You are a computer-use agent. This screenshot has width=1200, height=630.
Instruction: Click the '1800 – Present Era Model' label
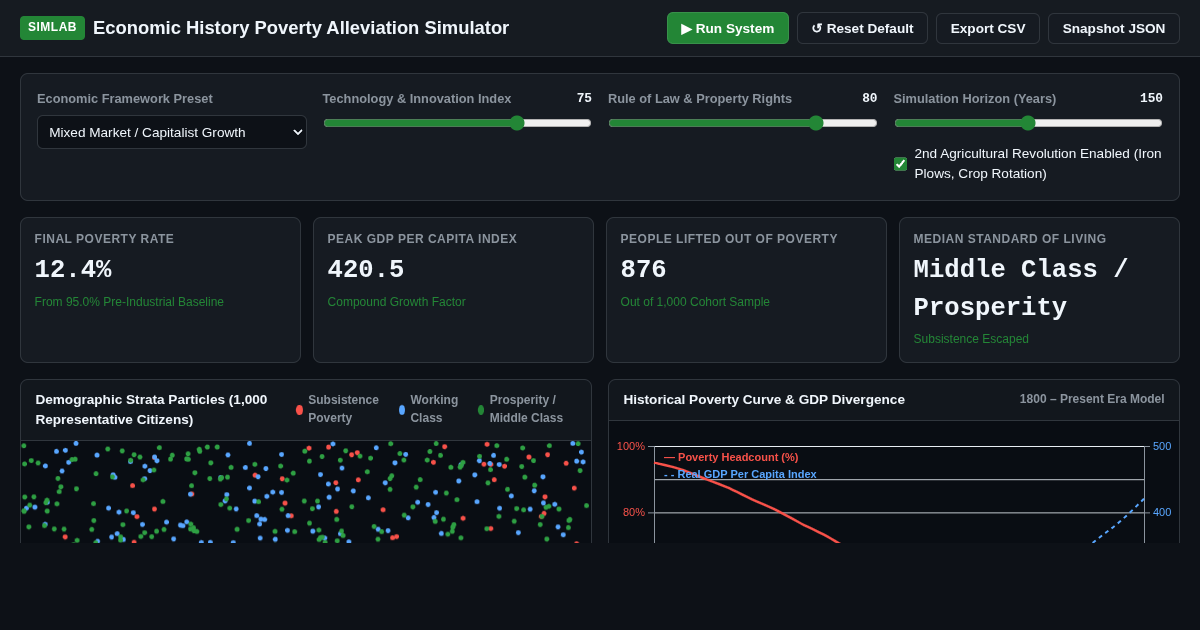point(1092,399)
